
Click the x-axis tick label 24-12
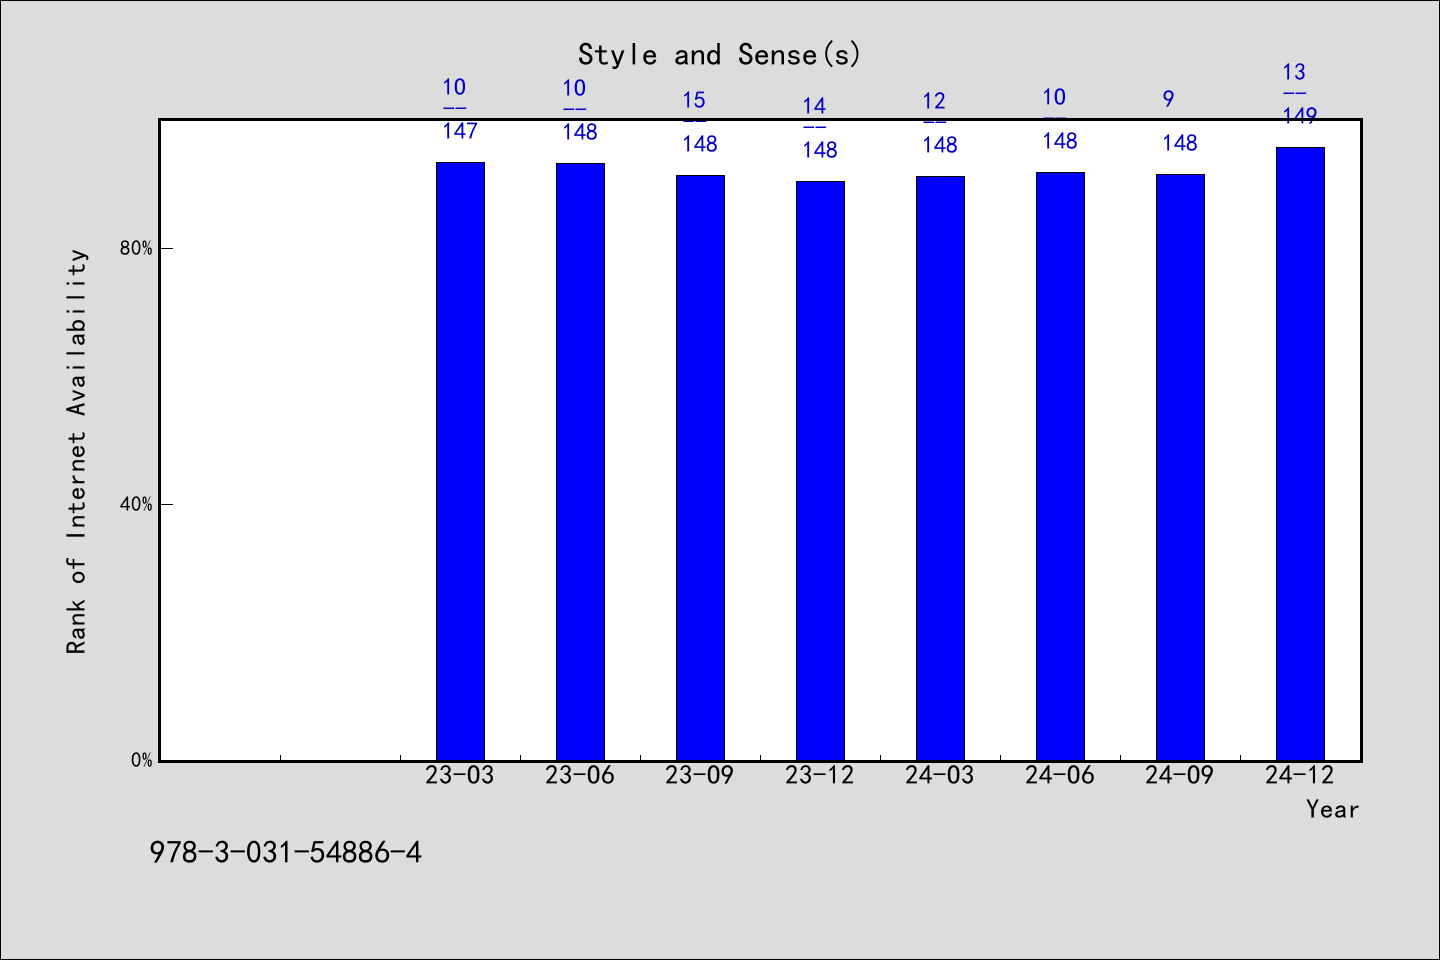click(x=1300, y=775)
